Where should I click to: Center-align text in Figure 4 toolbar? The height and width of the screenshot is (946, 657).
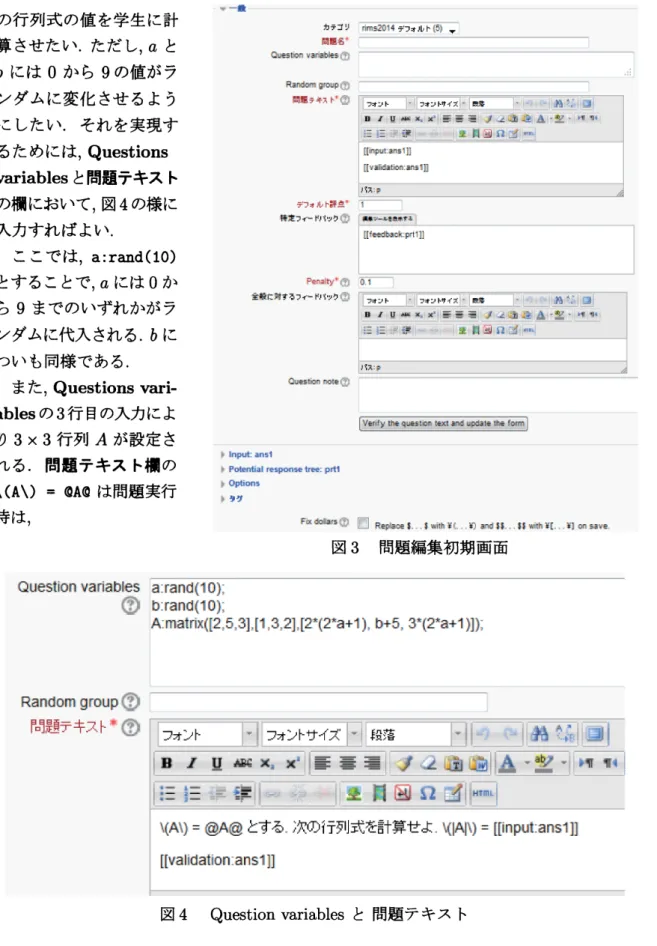348,763
